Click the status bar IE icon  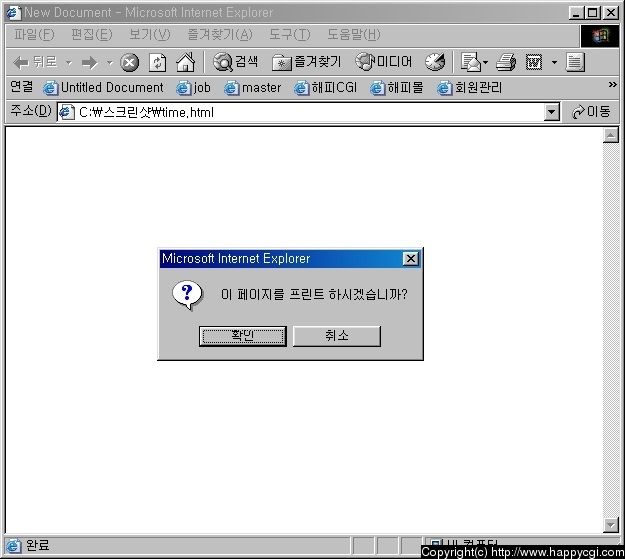tap(13, 545)
